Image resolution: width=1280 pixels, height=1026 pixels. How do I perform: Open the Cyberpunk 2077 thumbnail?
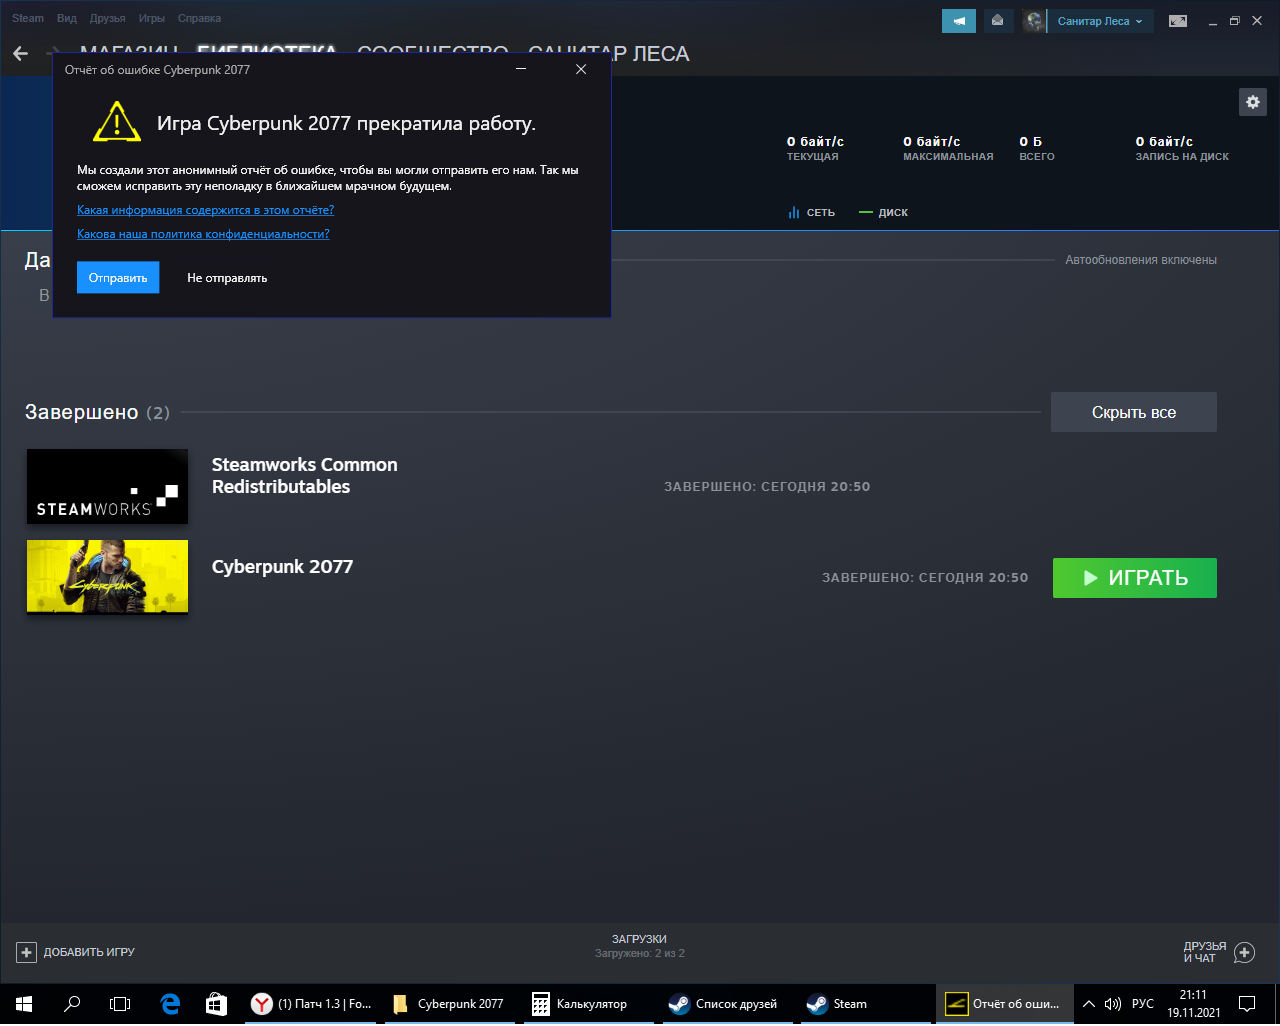click(107, 576)
